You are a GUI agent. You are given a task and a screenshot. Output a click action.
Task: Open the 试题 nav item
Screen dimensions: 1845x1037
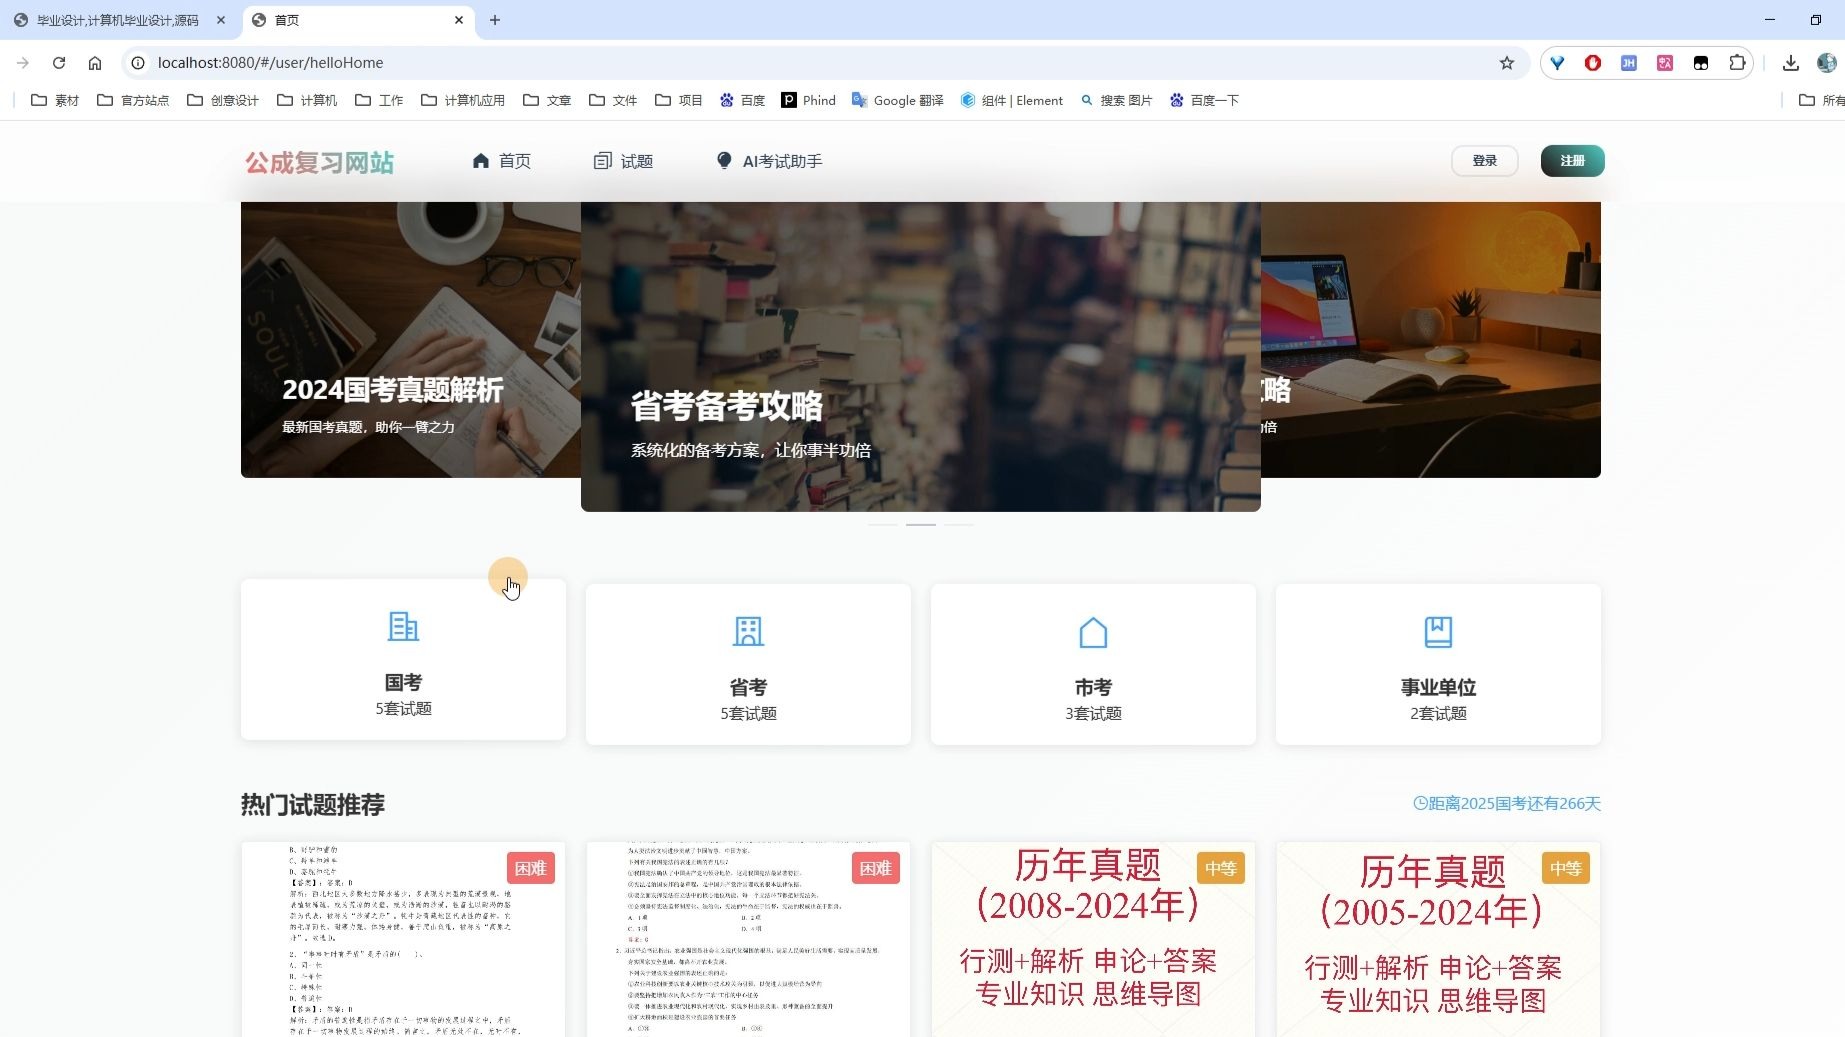click(623, 161)
